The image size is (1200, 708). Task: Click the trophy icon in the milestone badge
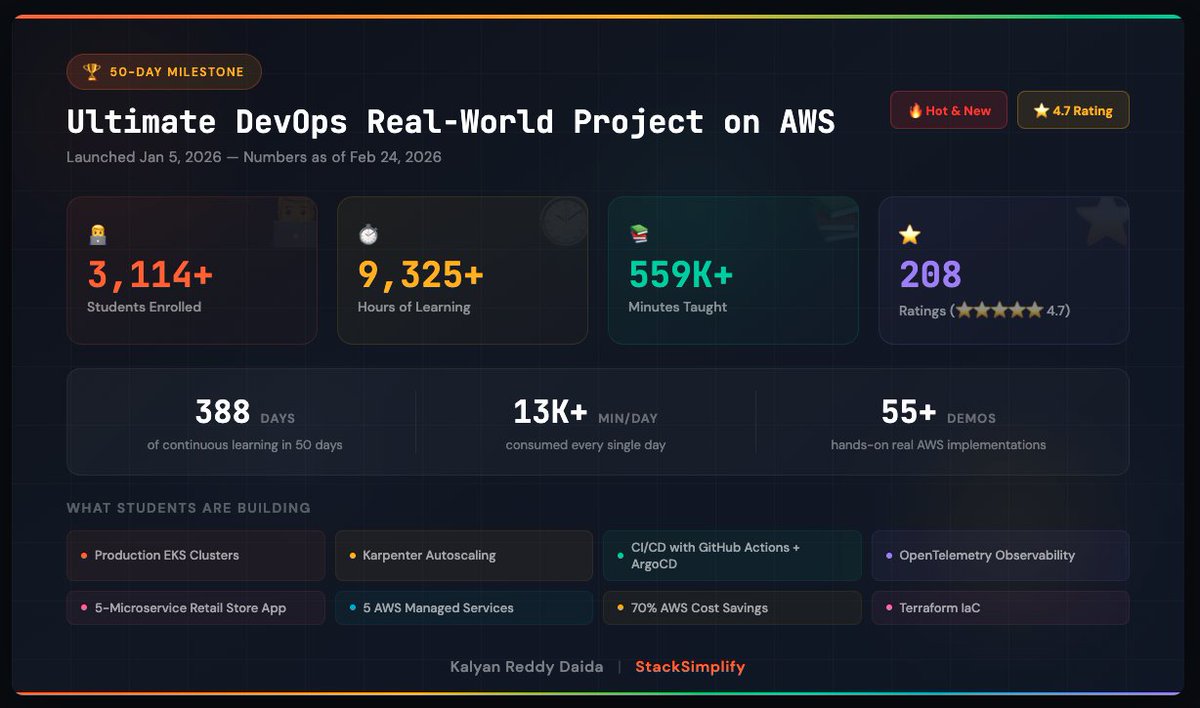[x=92, y=72]
